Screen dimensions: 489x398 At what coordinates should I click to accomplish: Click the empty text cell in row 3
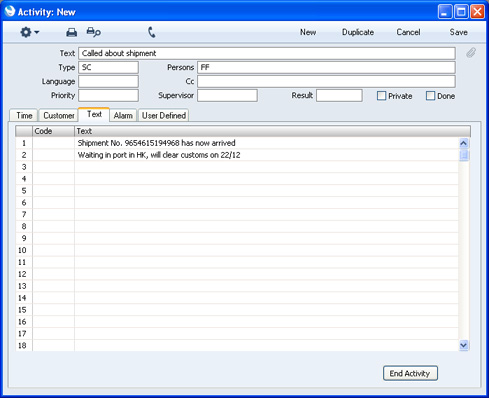tap(266, 167)
